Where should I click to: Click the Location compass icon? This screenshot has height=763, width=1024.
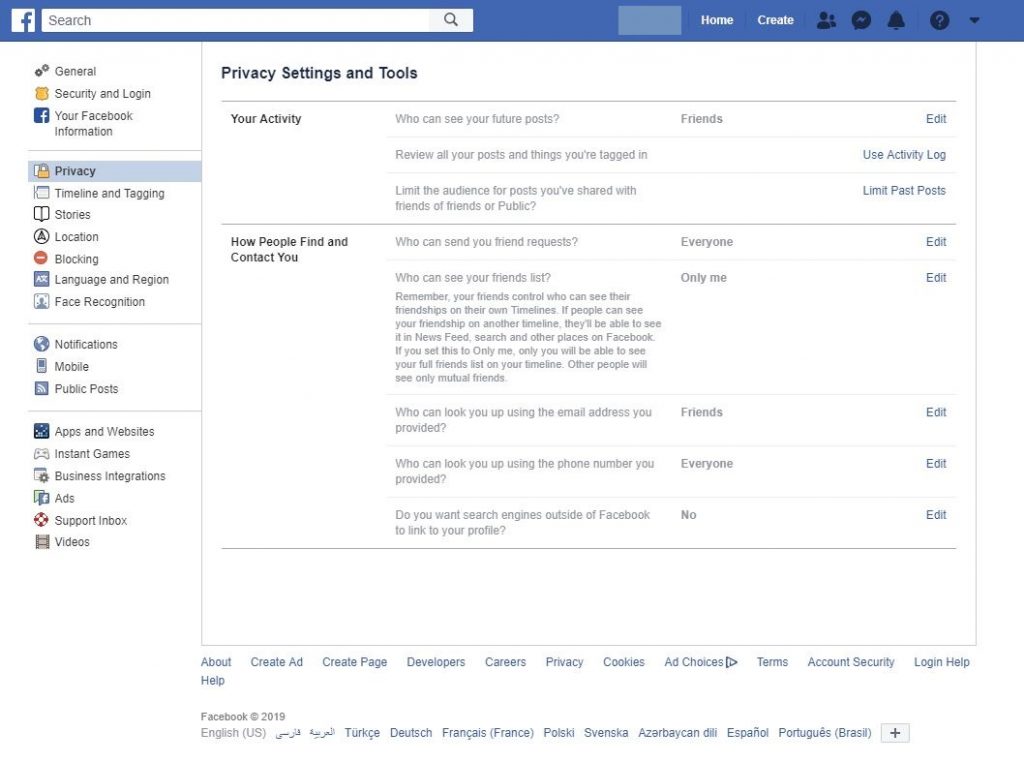(42, 236)
